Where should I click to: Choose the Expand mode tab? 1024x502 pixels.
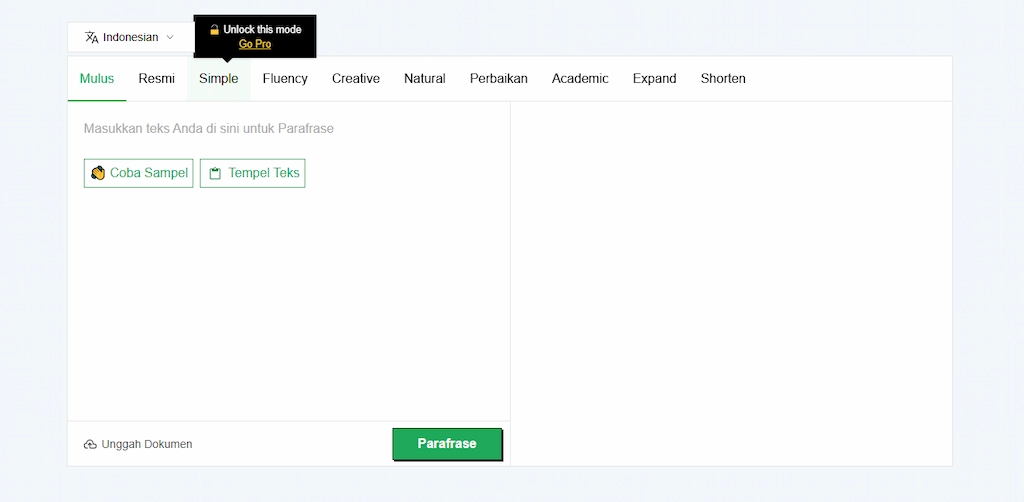click(x=654, y=78)
